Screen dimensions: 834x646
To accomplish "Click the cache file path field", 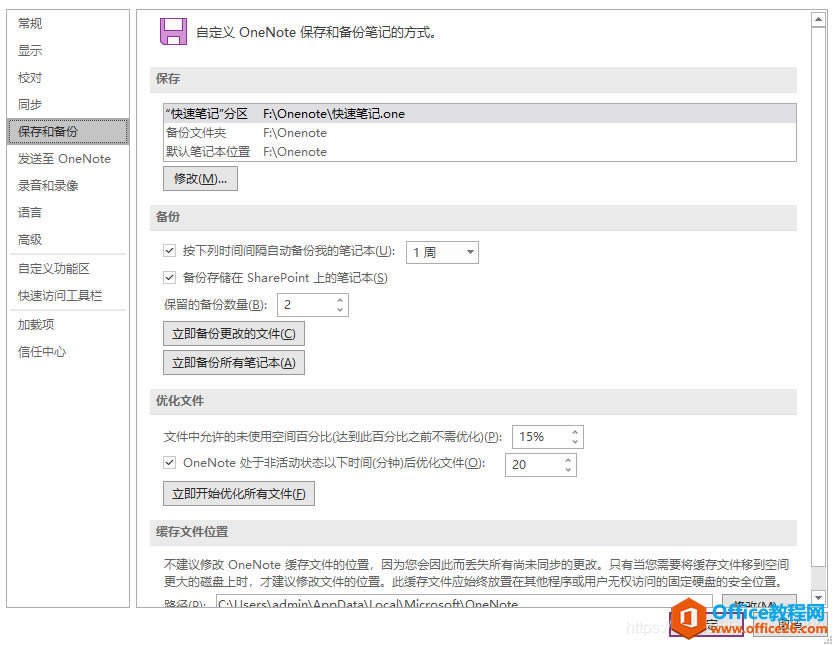I will point(464,602).
